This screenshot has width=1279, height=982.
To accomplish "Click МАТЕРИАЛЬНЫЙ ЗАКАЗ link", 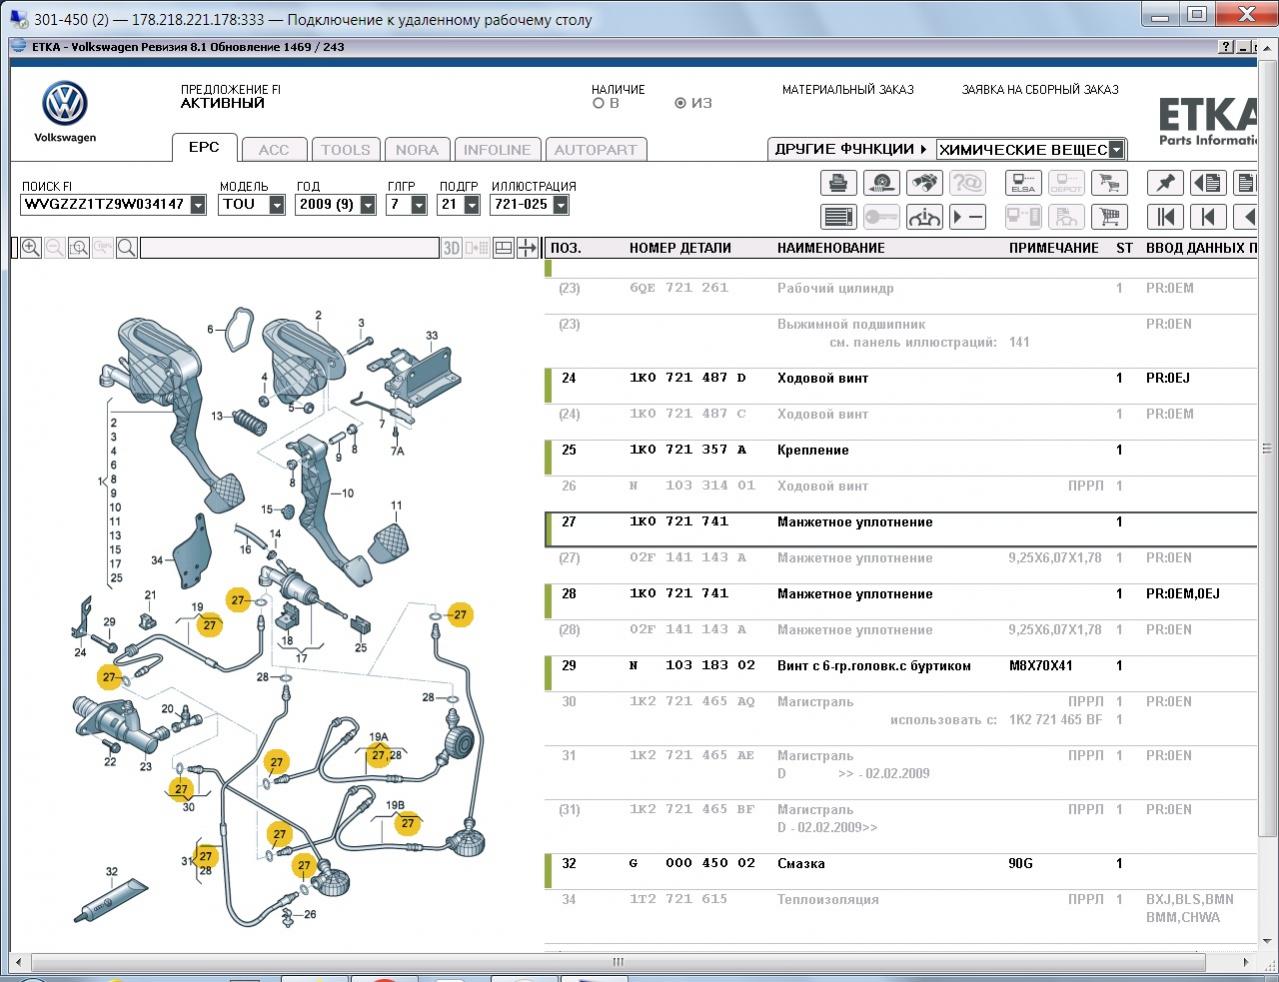I will 848,89.
